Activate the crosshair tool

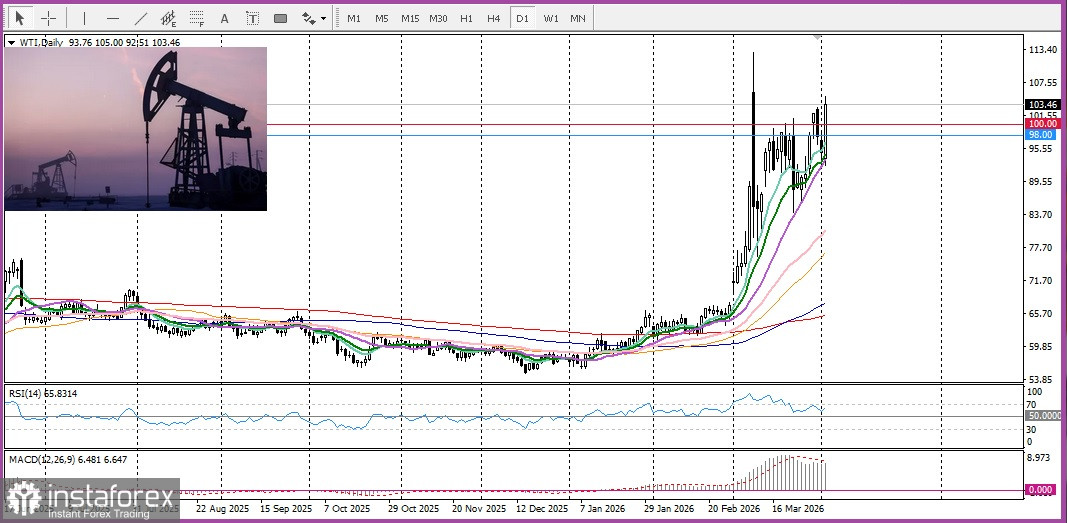(48, 18)
